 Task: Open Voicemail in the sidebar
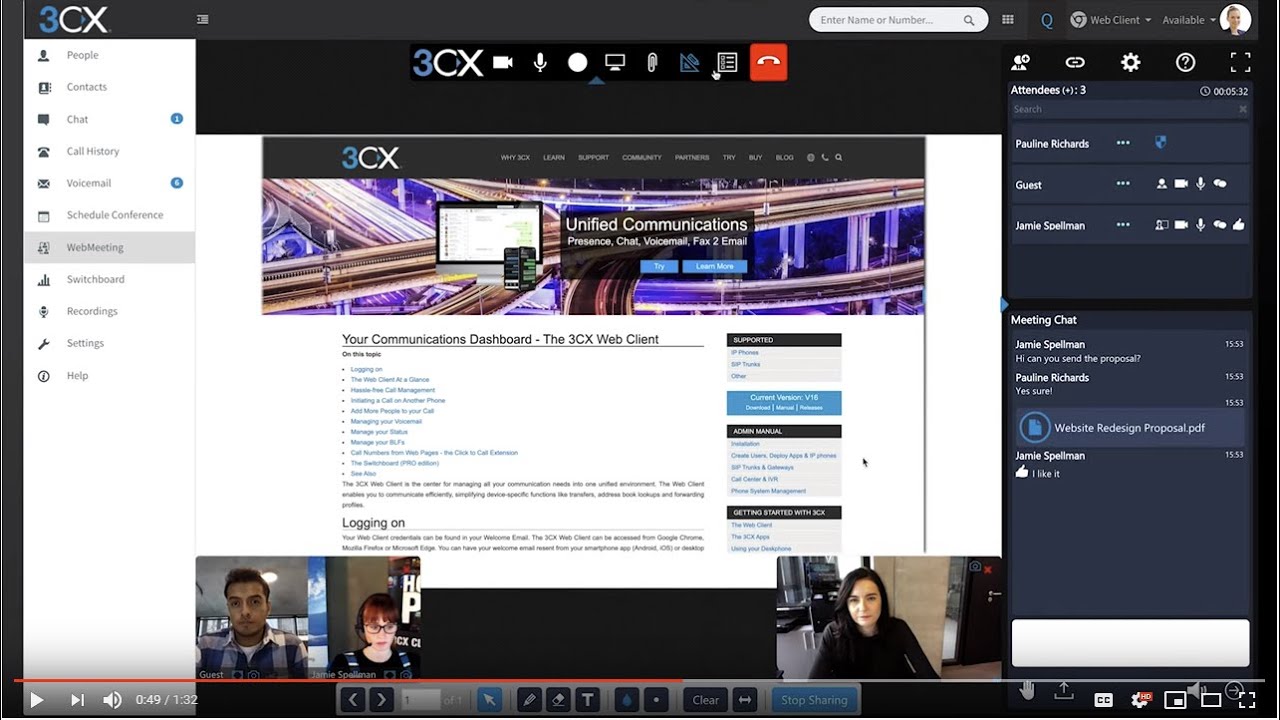(x=110, y=183)
